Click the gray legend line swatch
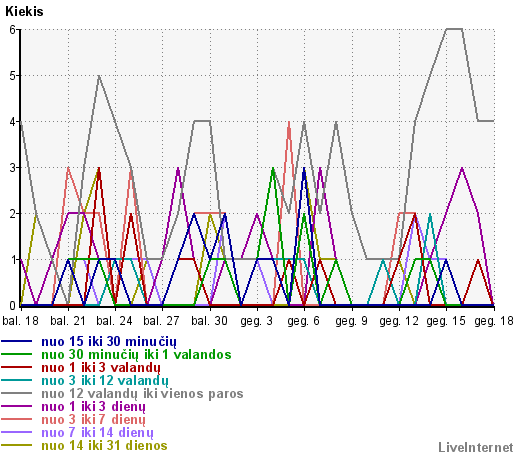The image size is (520, 457). [x=17, y=393]
